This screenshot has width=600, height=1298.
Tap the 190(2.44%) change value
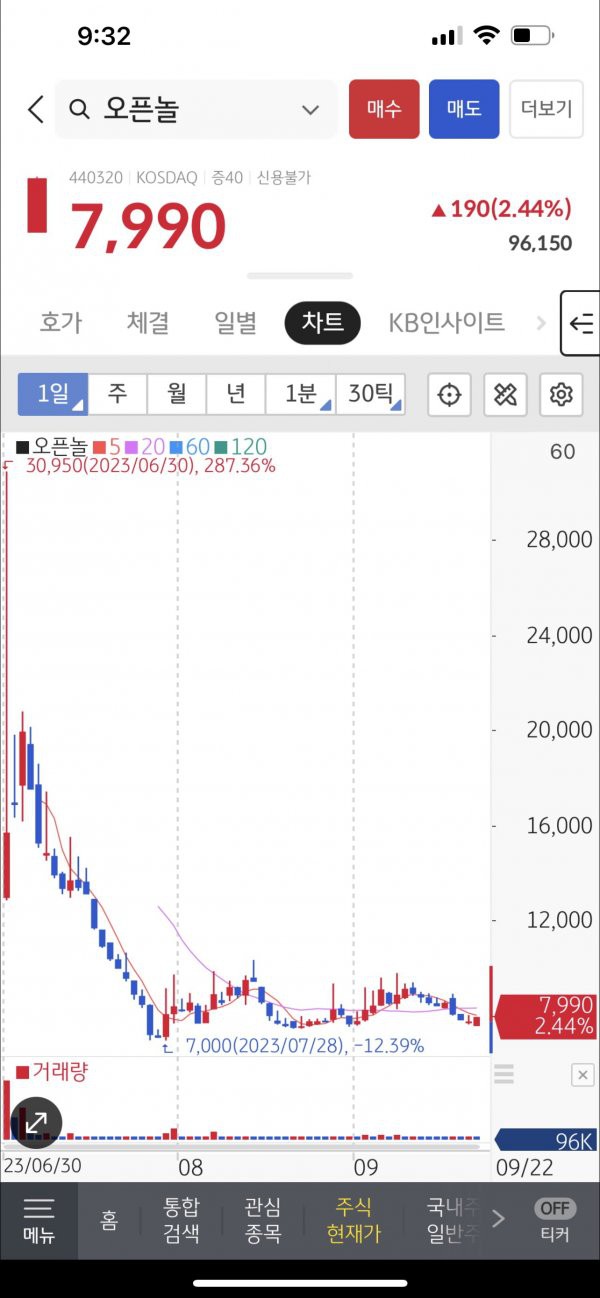coord(501,208)
